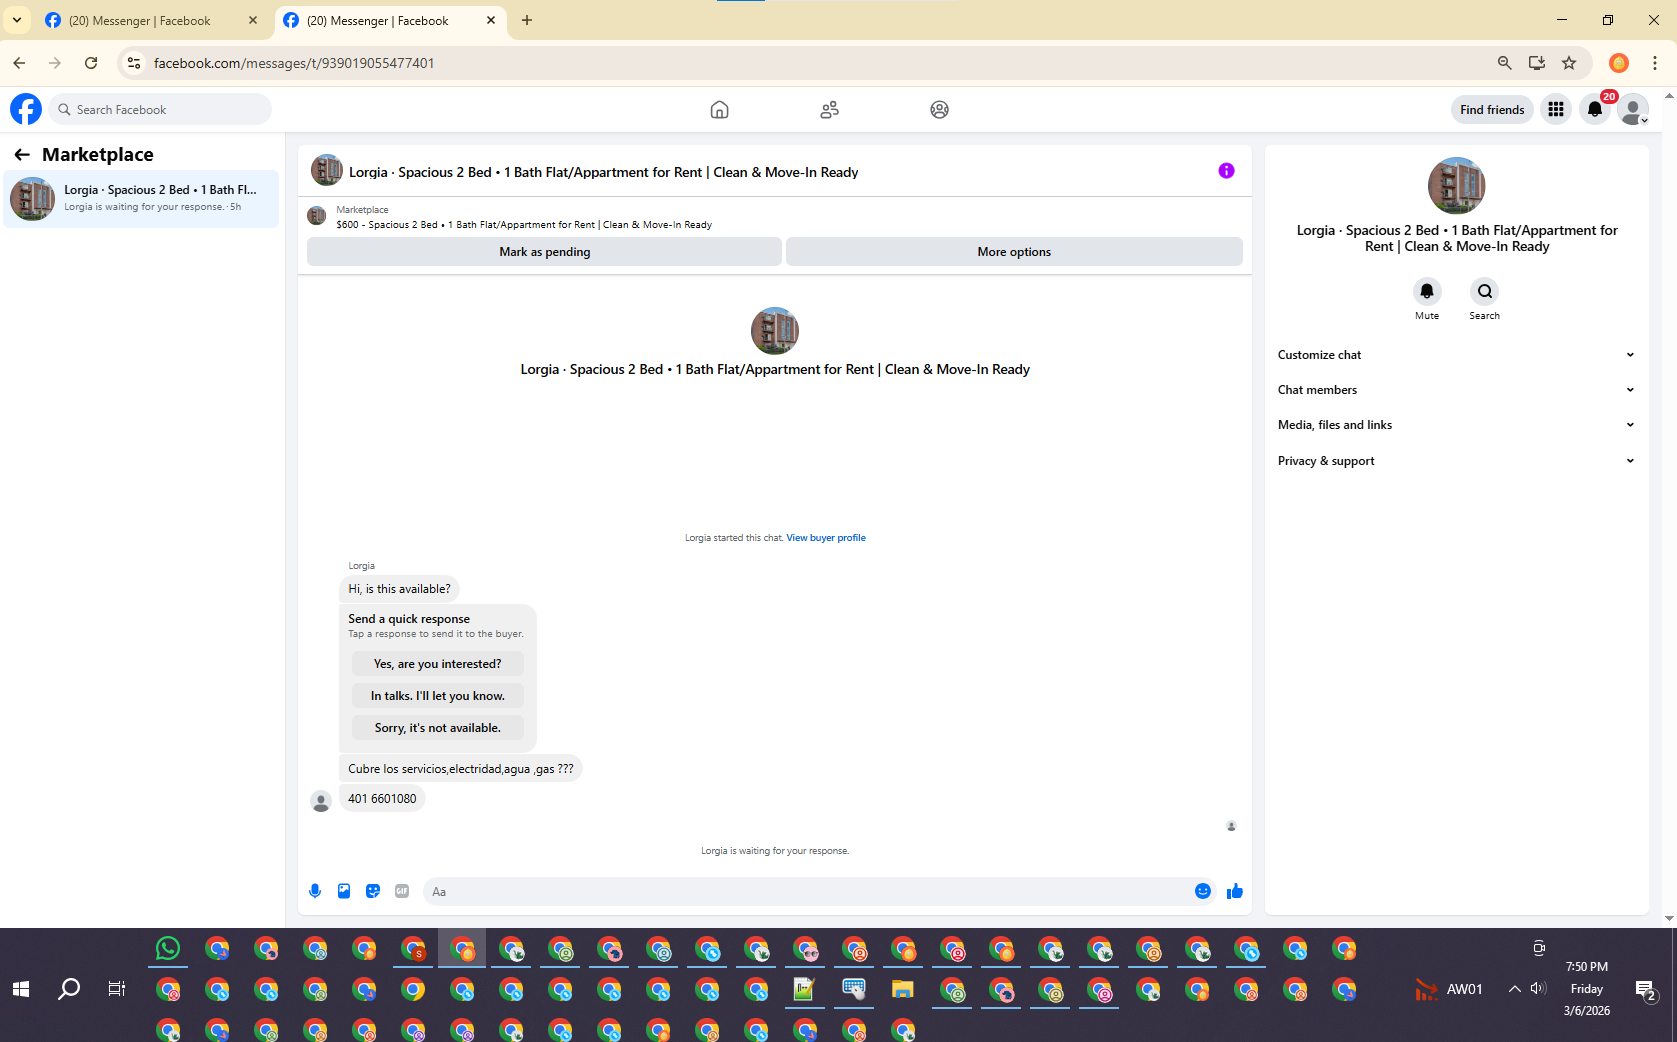Open the emoji picker smiley
1677x1042 pixels.
[1203, 891]
